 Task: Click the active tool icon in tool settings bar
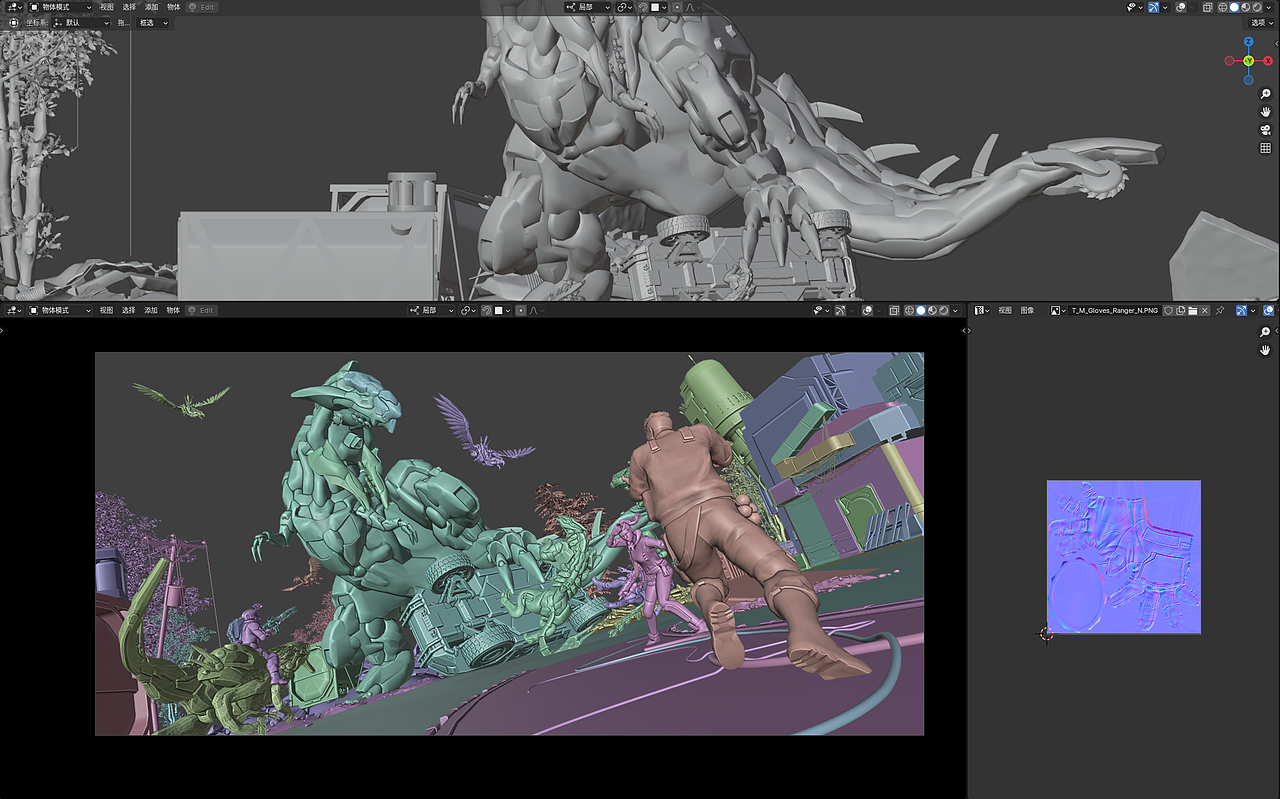tap(13, 22)
